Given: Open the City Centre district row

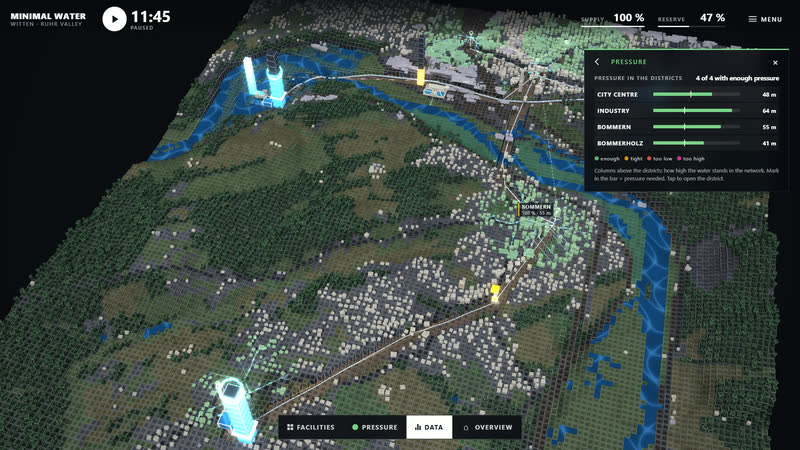Looking at the screenshot, I should [x=687, y=94].
